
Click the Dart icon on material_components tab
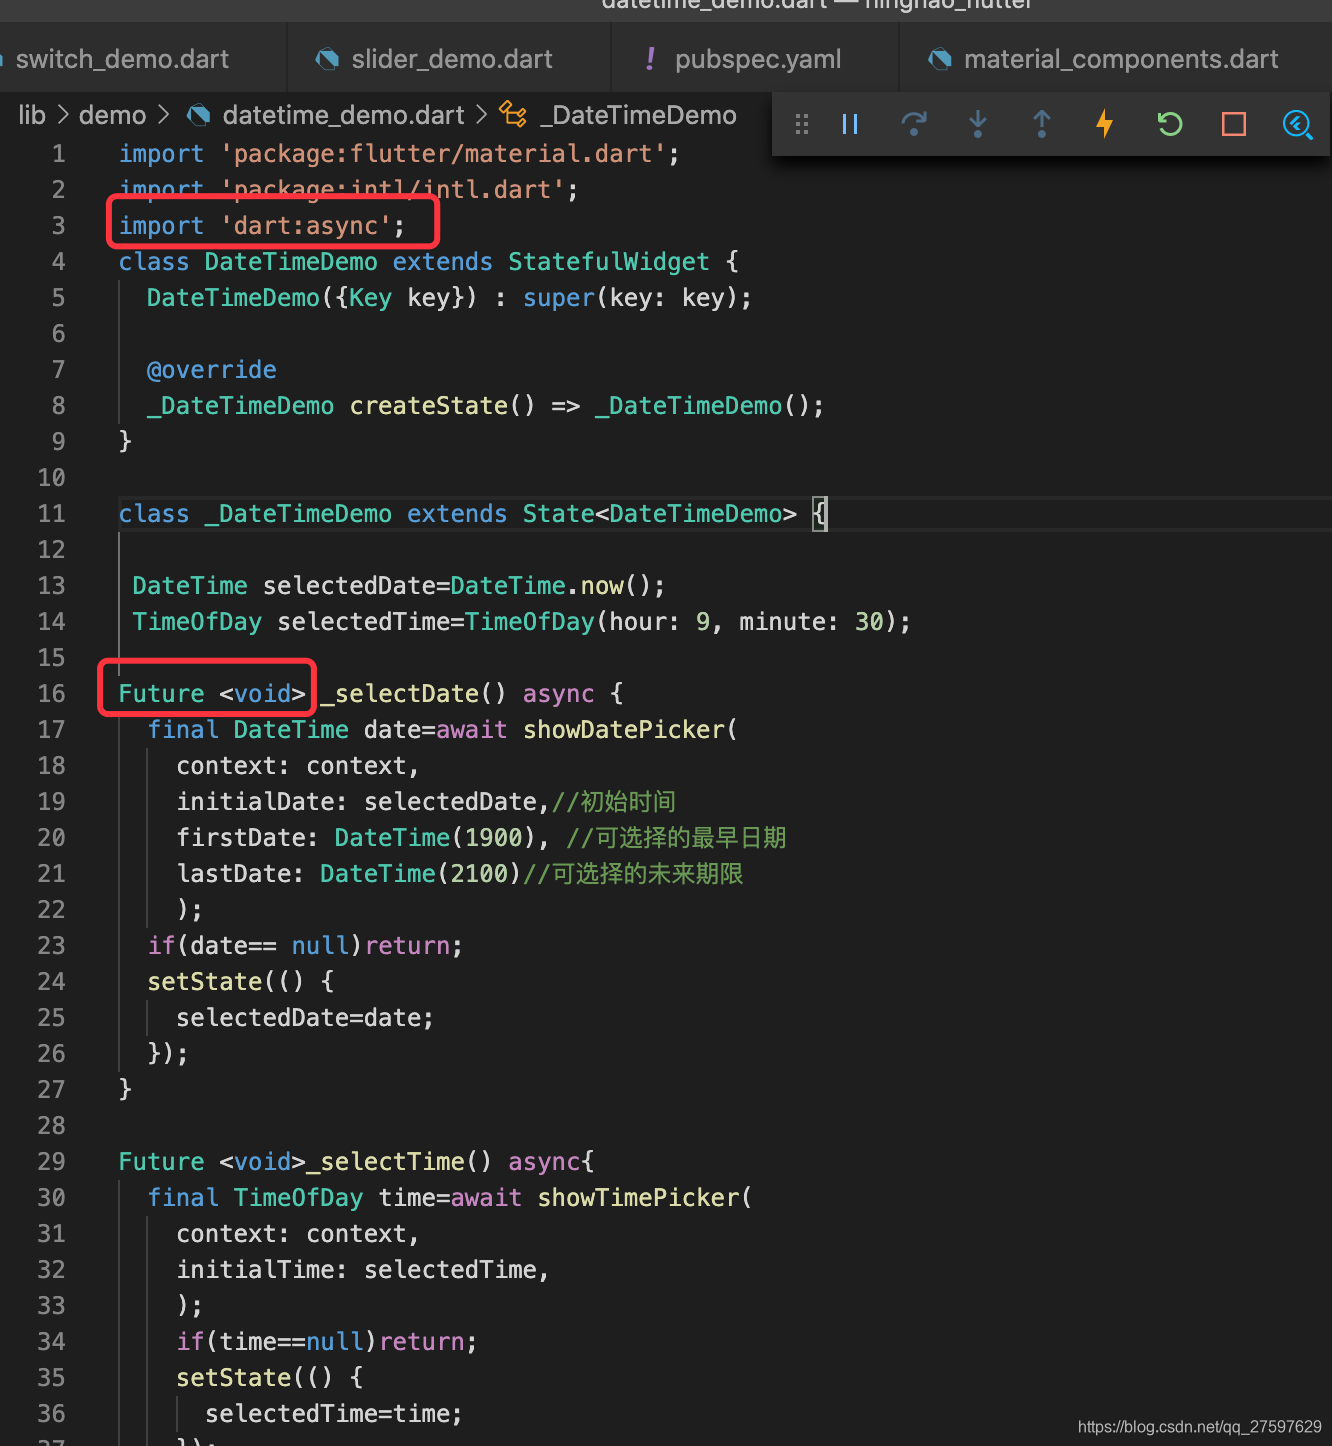940,59
